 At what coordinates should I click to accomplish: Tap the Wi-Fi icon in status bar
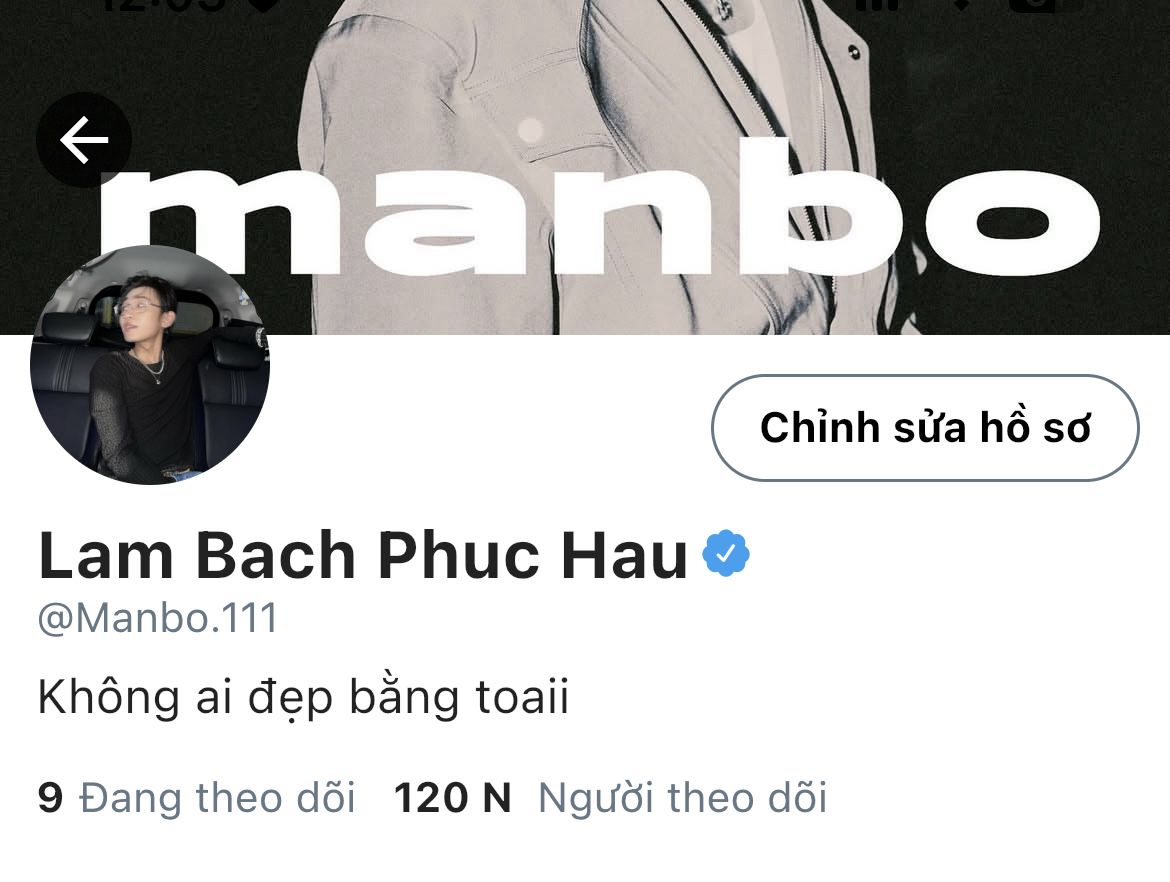point(963,4)
